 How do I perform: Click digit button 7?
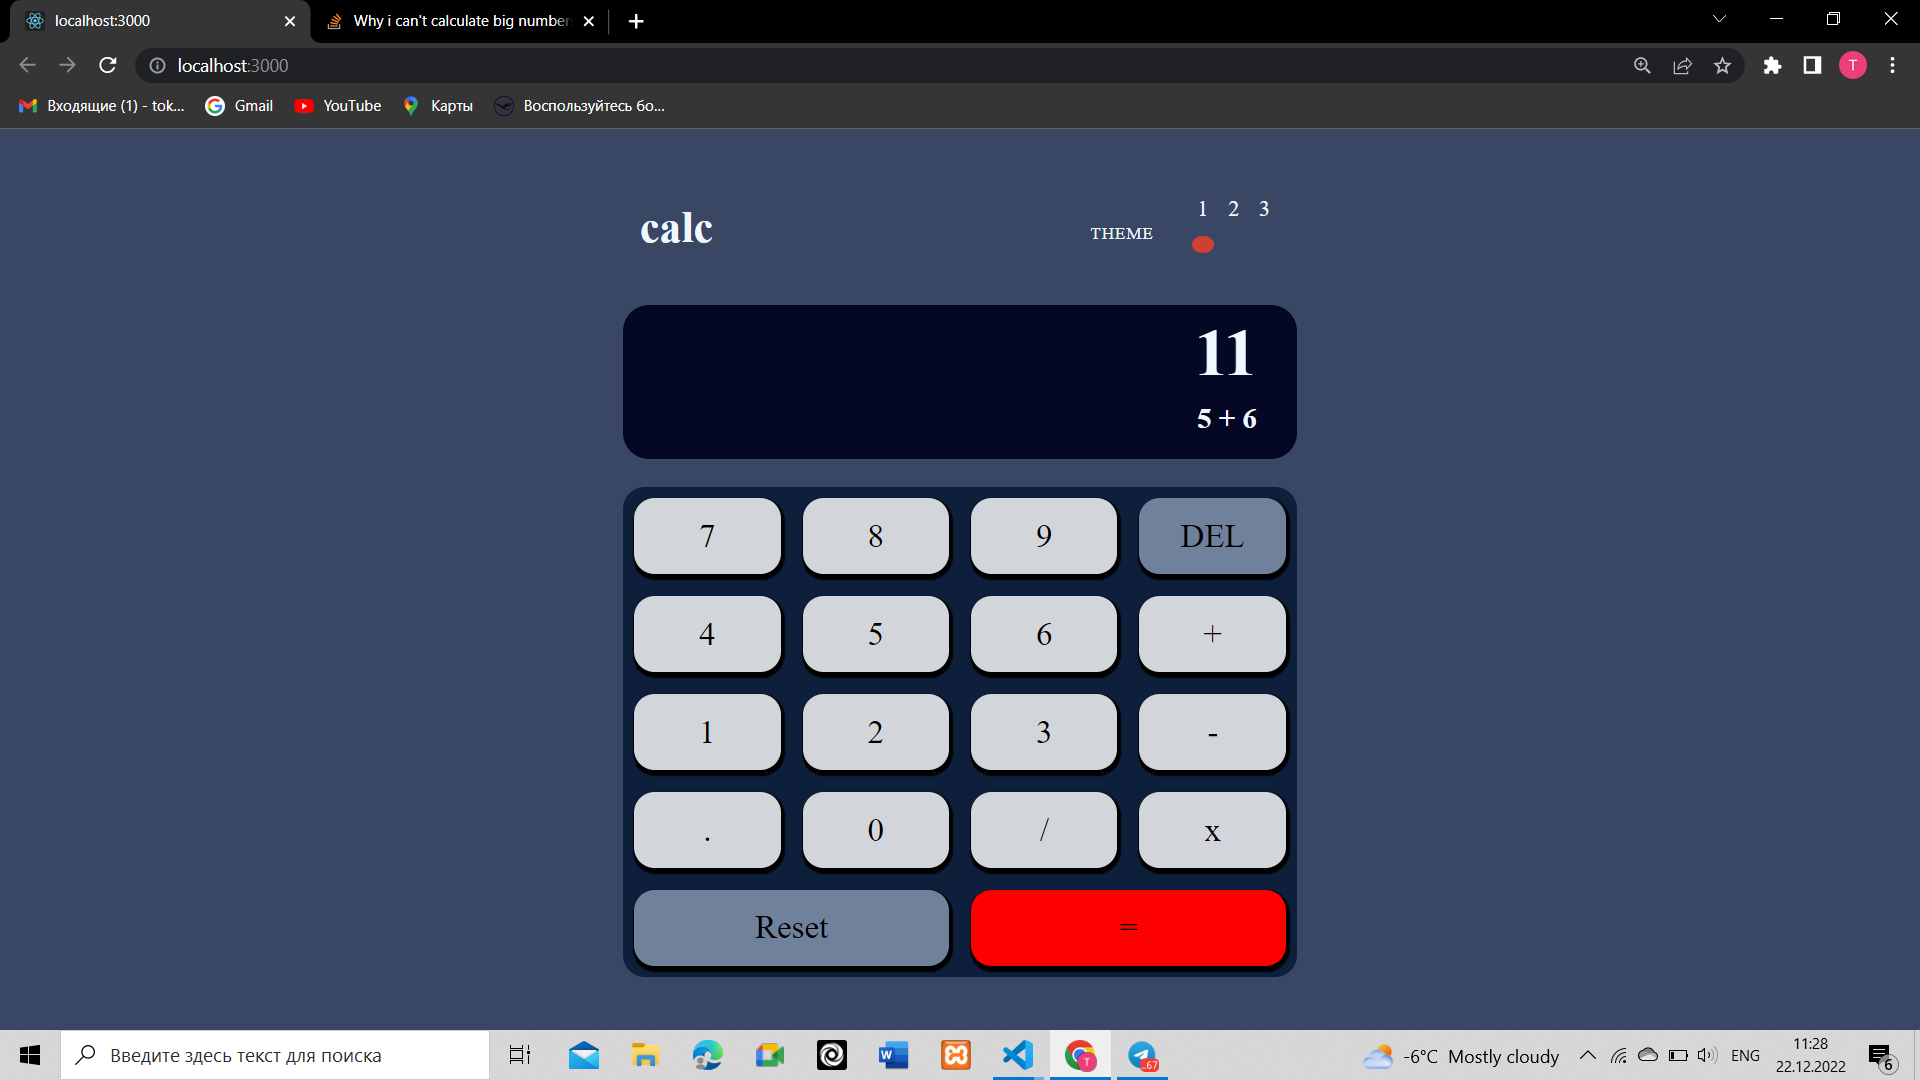coord(705,535)
